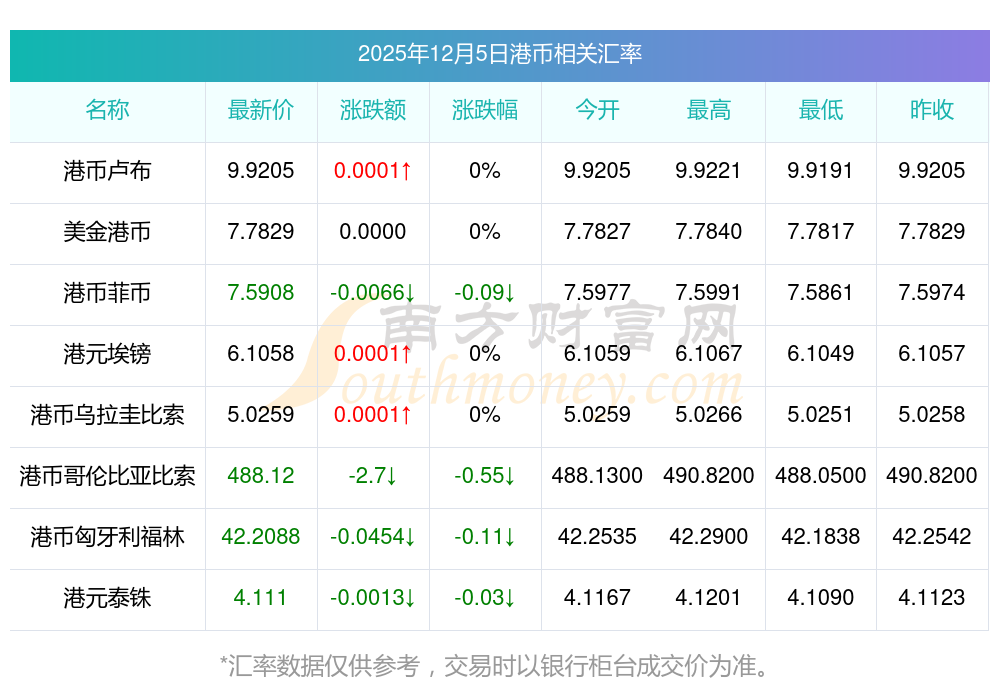Click the 涨跌幅 column header

485,110
